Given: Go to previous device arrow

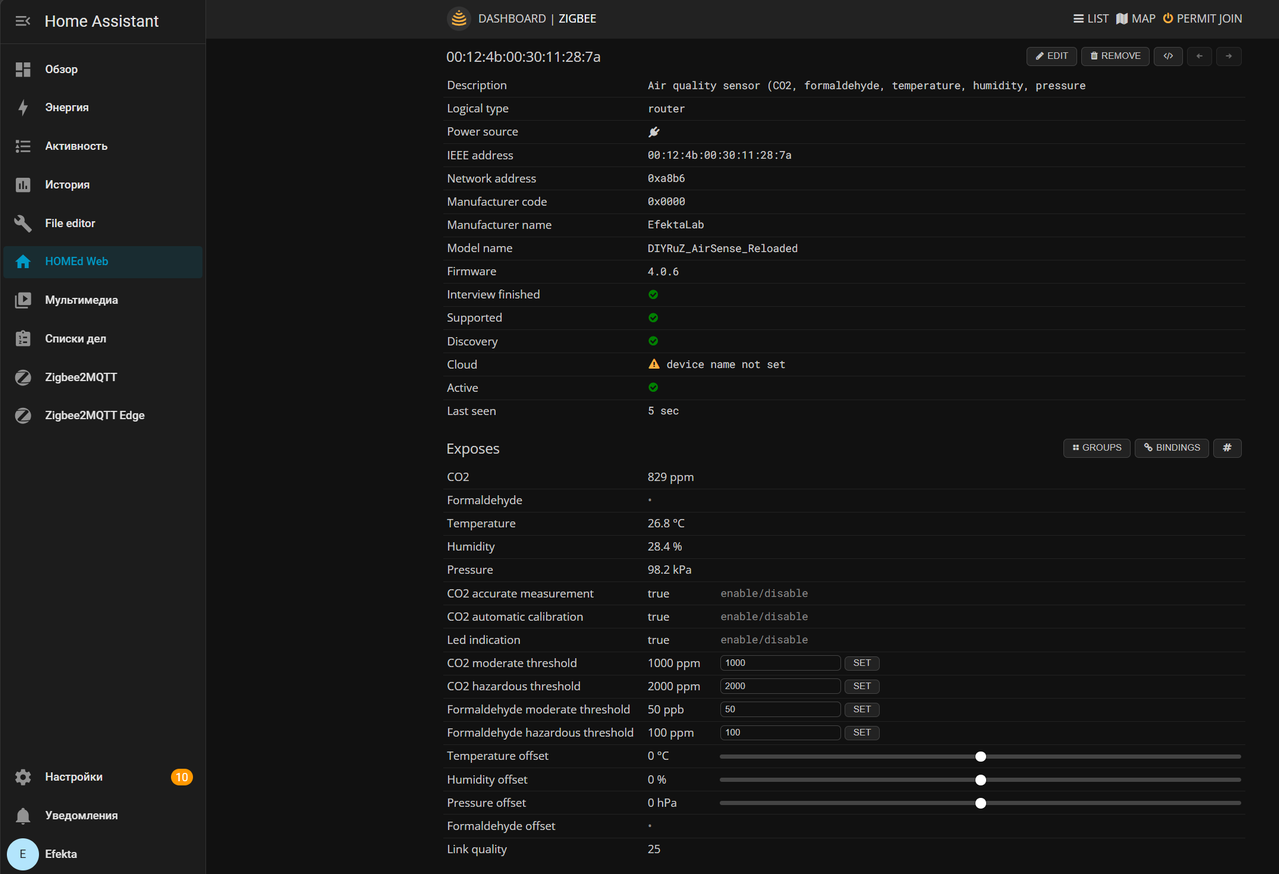Looking at the screenshot, I should click(x=1199, y=56).
